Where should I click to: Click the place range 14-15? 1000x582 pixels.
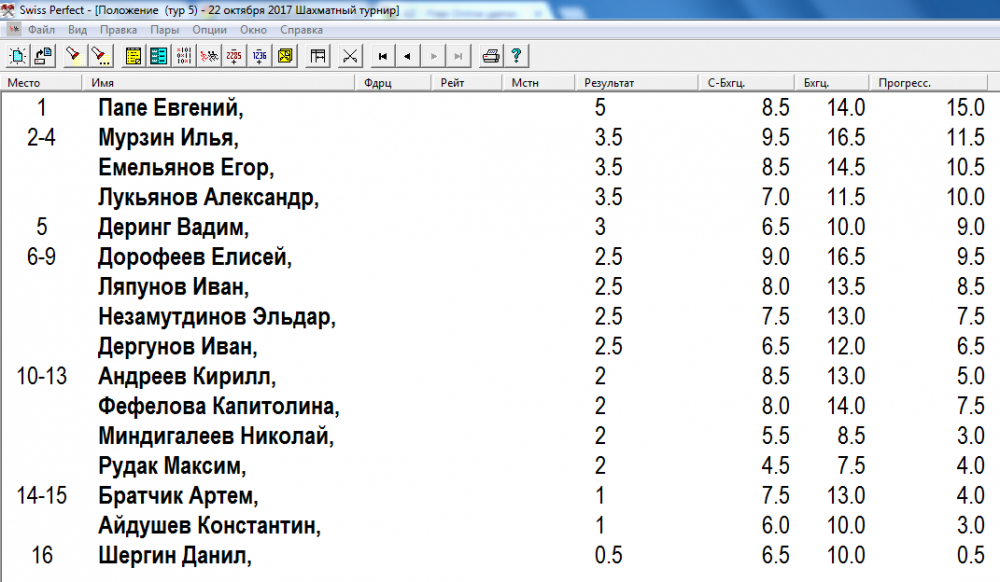coord(41,496)
